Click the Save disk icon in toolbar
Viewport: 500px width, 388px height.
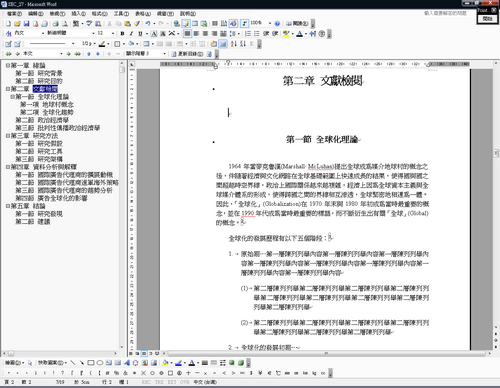26,24
